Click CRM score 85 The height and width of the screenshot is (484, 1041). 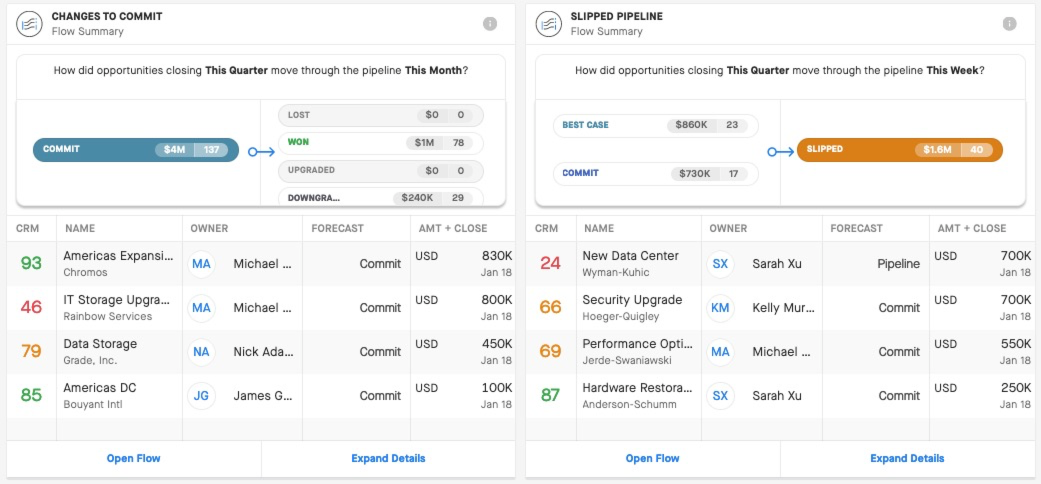tap(31, 396)
